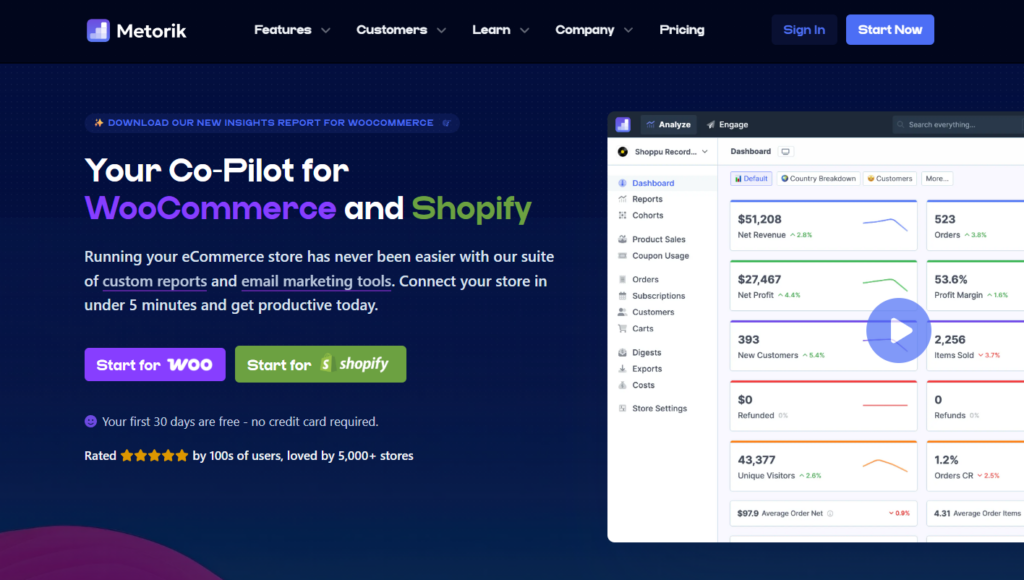Viewport: 1024px width, 580px height.
Task: Click the Reports chart icon in sidebar
Action: [x=622, y=199]
